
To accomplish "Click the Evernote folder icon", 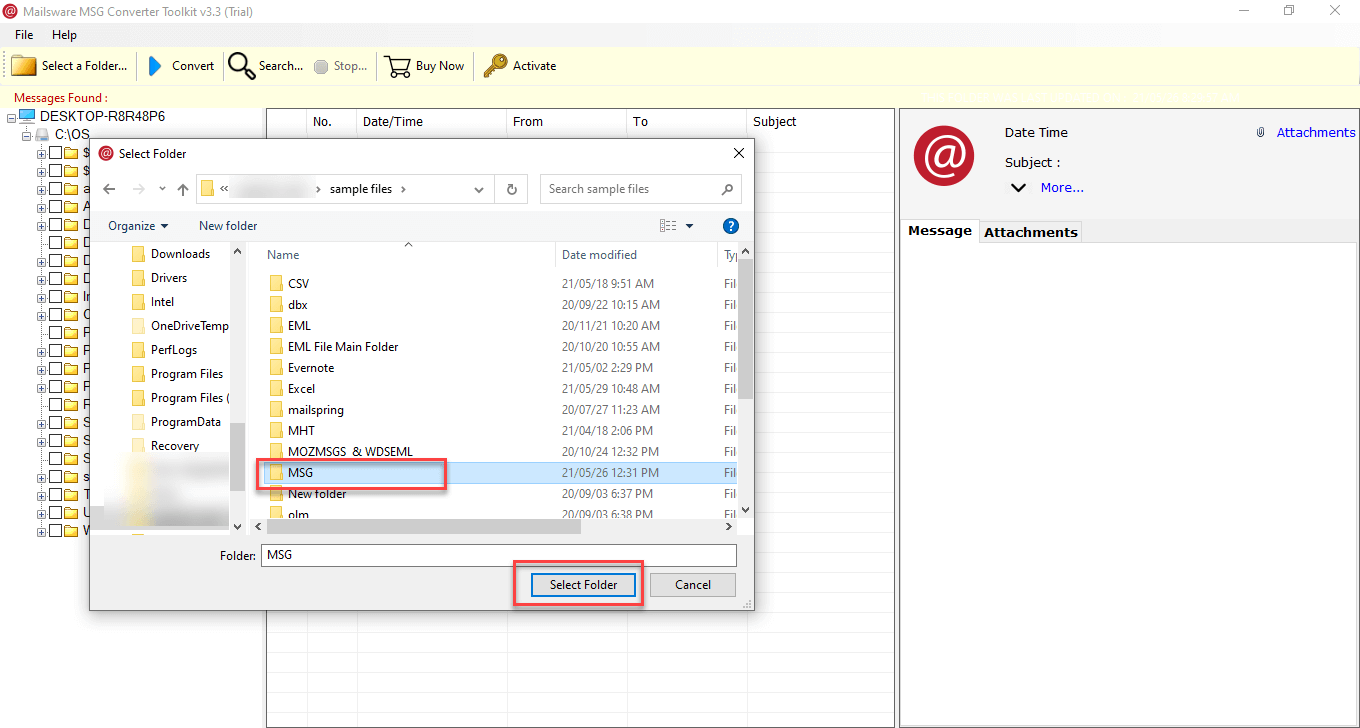I will click(277, 368).
